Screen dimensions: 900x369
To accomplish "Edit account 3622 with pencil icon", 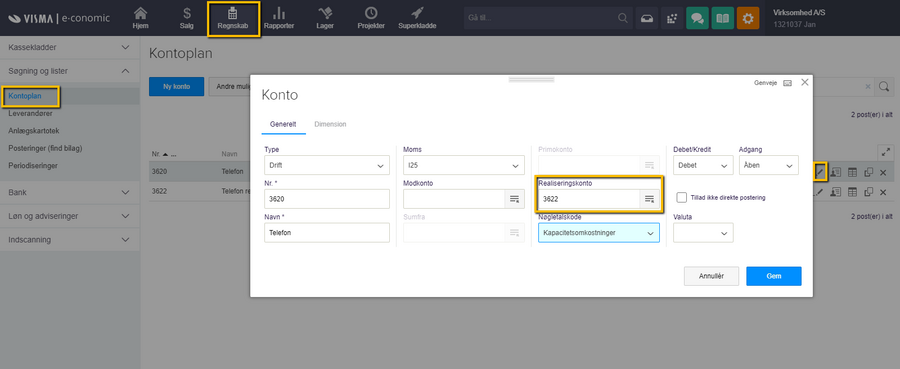I will [820, 192].
